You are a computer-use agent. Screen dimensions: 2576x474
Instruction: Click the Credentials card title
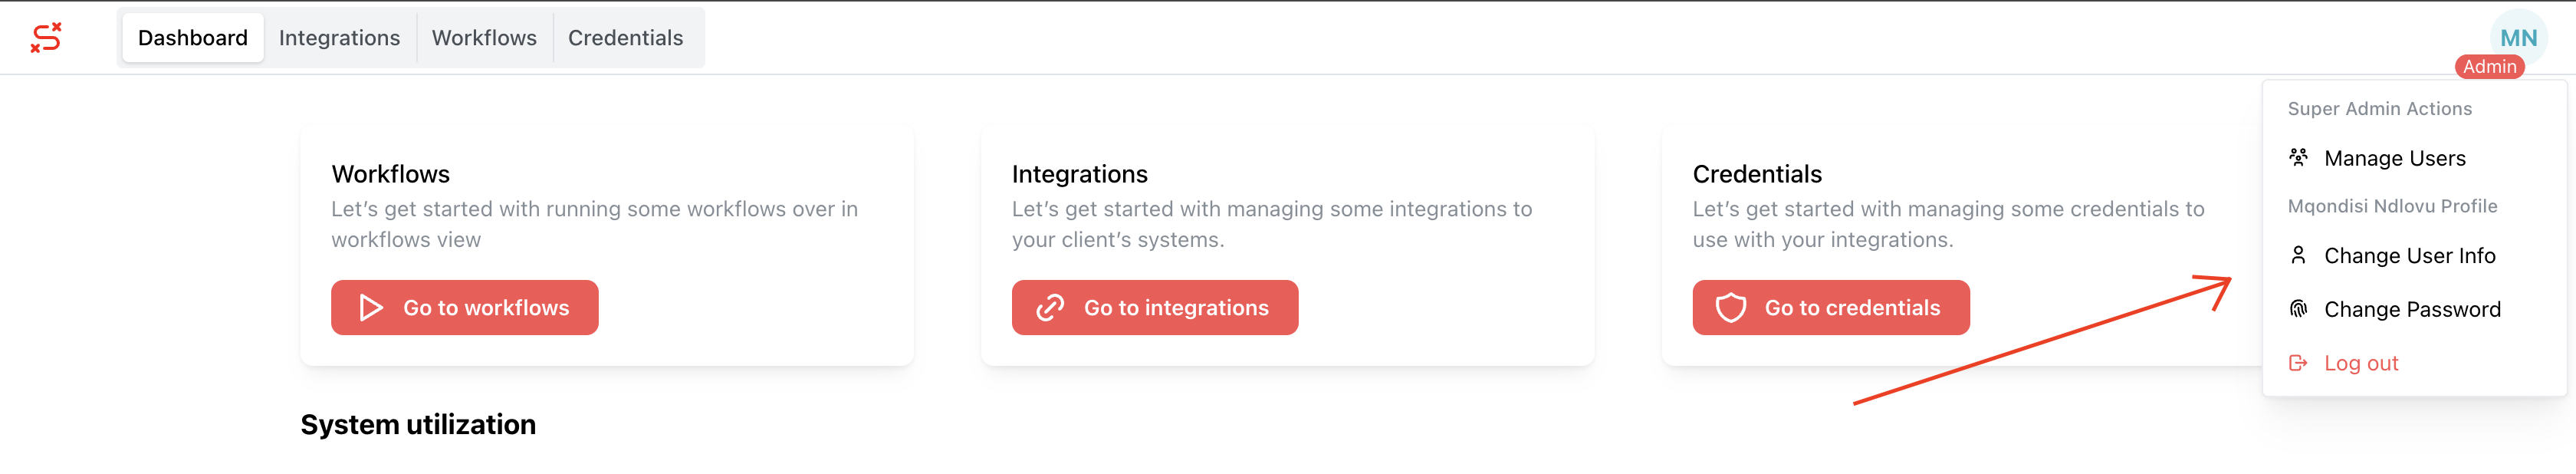click(1756, 174)
